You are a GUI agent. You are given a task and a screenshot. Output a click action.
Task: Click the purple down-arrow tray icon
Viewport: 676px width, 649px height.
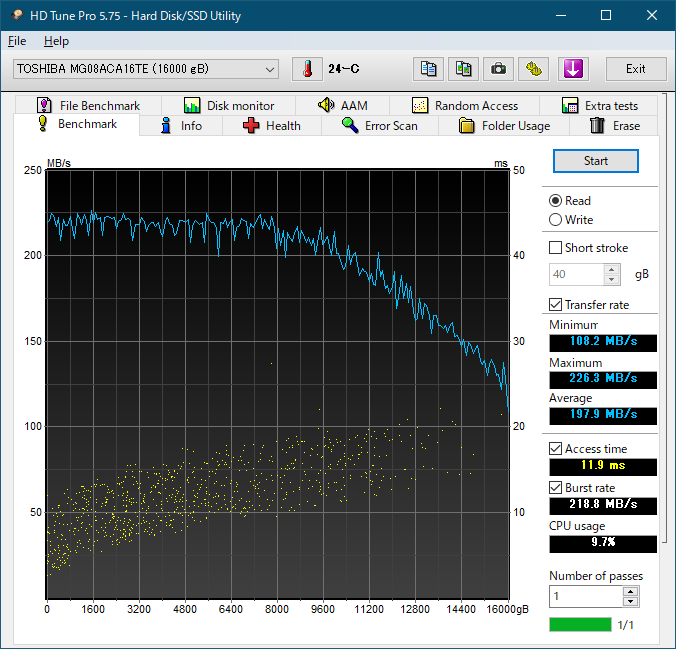click(x=573, y=69)
